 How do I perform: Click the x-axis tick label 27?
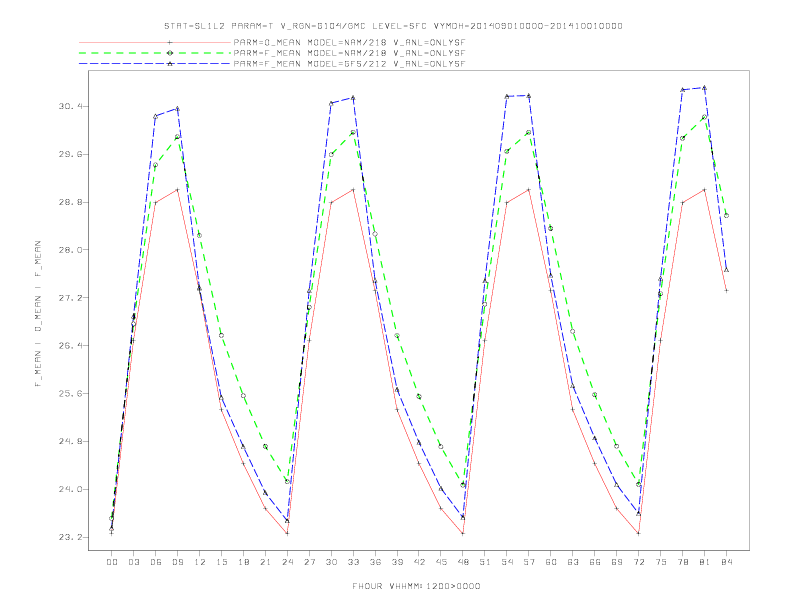tap(309, 562)
